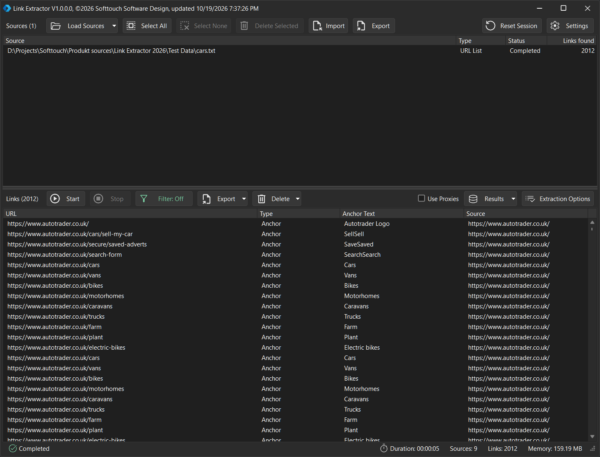Image resolution: width=600 pixels, height=457 pixels.
Task: Click the SearchSearch anchor text cell
Action: tap(362, 255)
